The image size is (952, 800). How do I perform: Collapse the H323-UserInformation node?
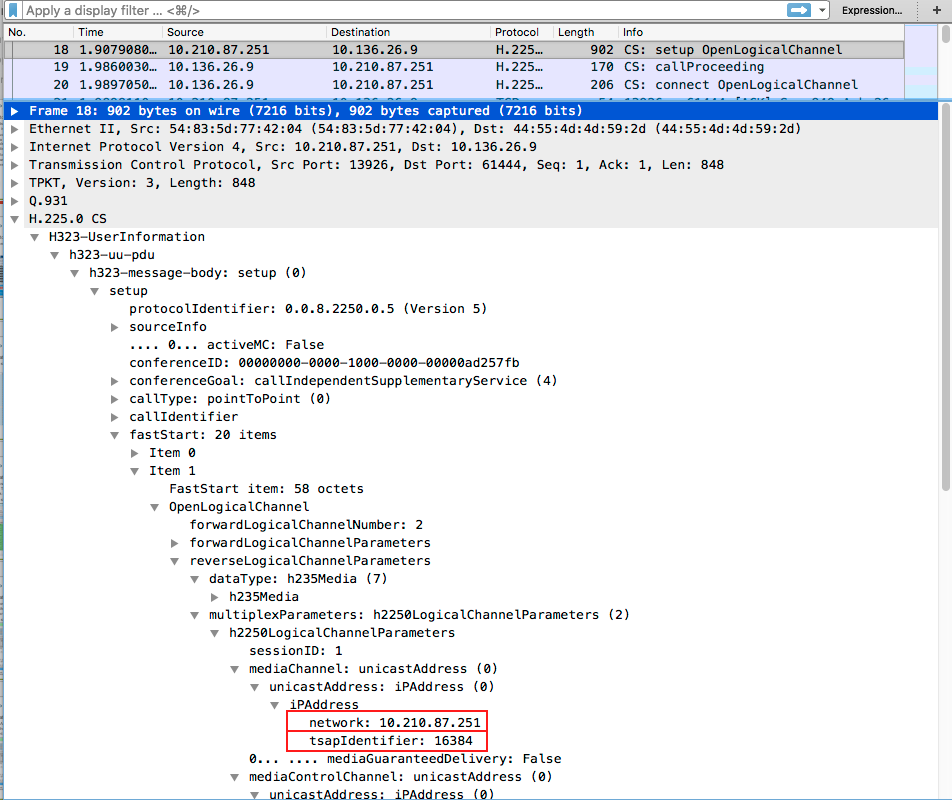point(35,237)
